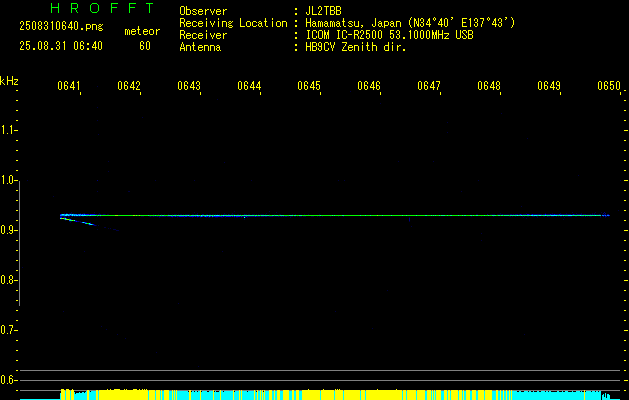Click the 0.7 kHz axis label
629x400 pixels.
tap(8, 330)
